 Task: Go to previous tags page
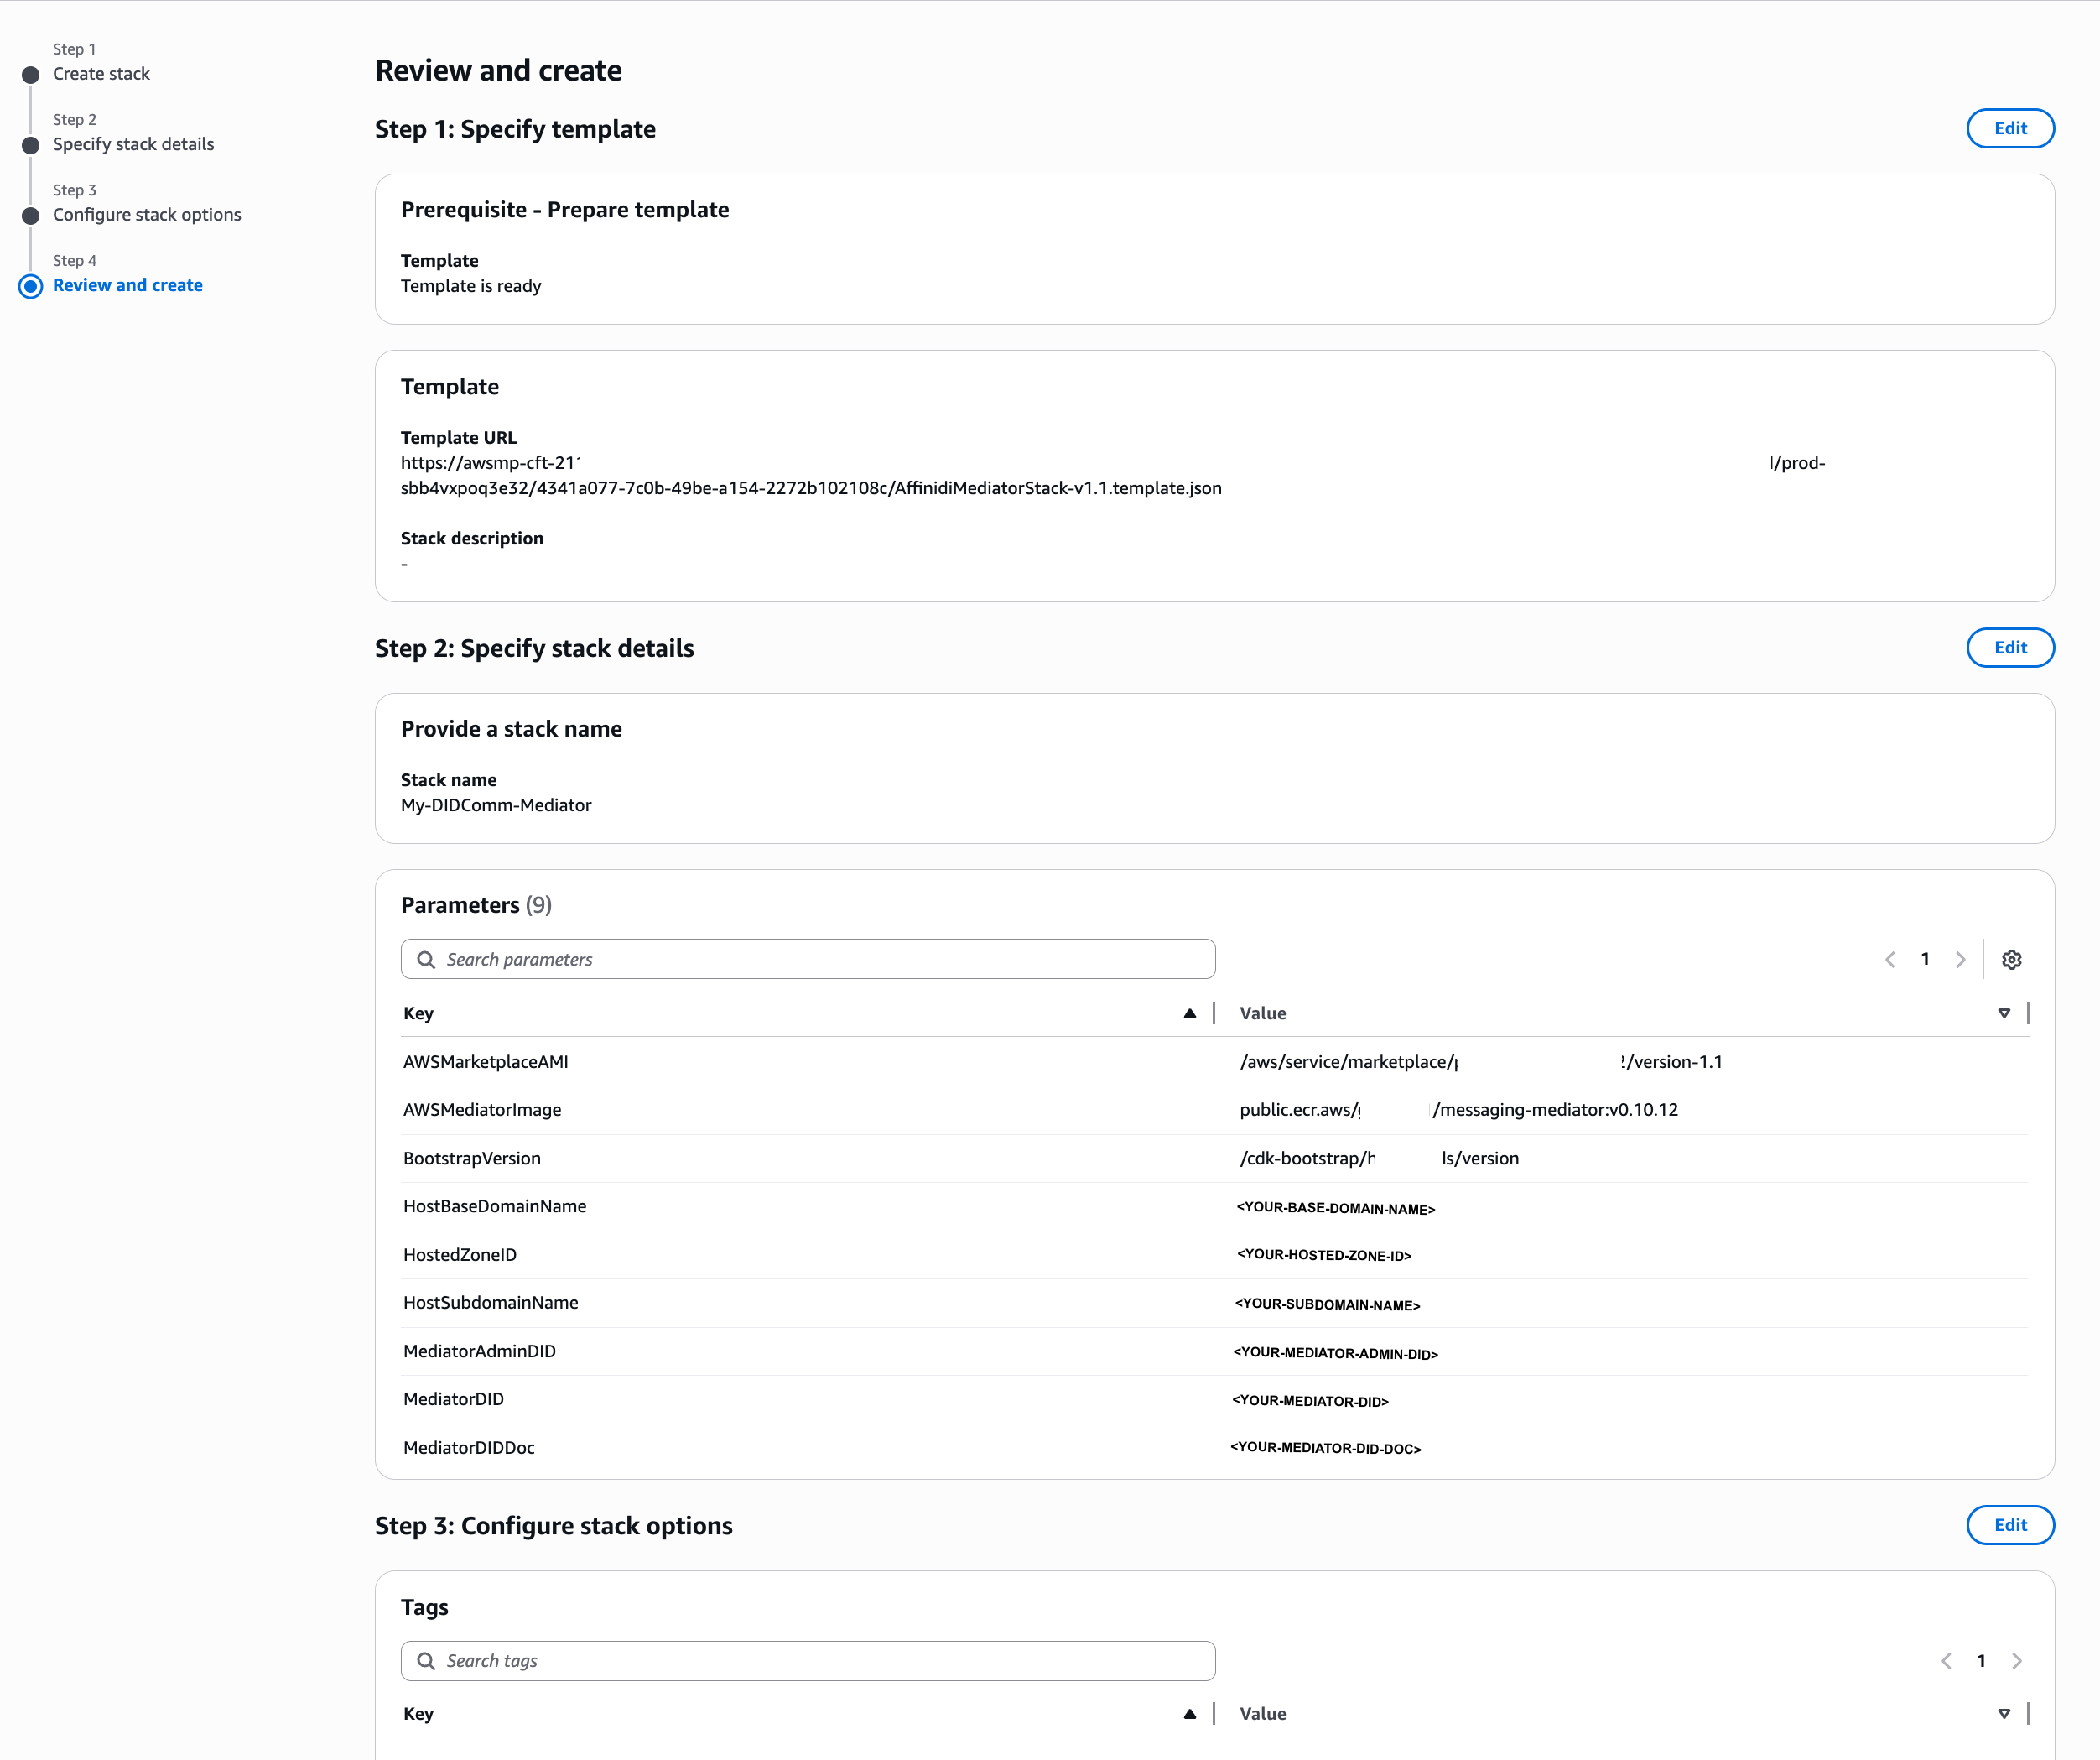click(1946, 1661)
